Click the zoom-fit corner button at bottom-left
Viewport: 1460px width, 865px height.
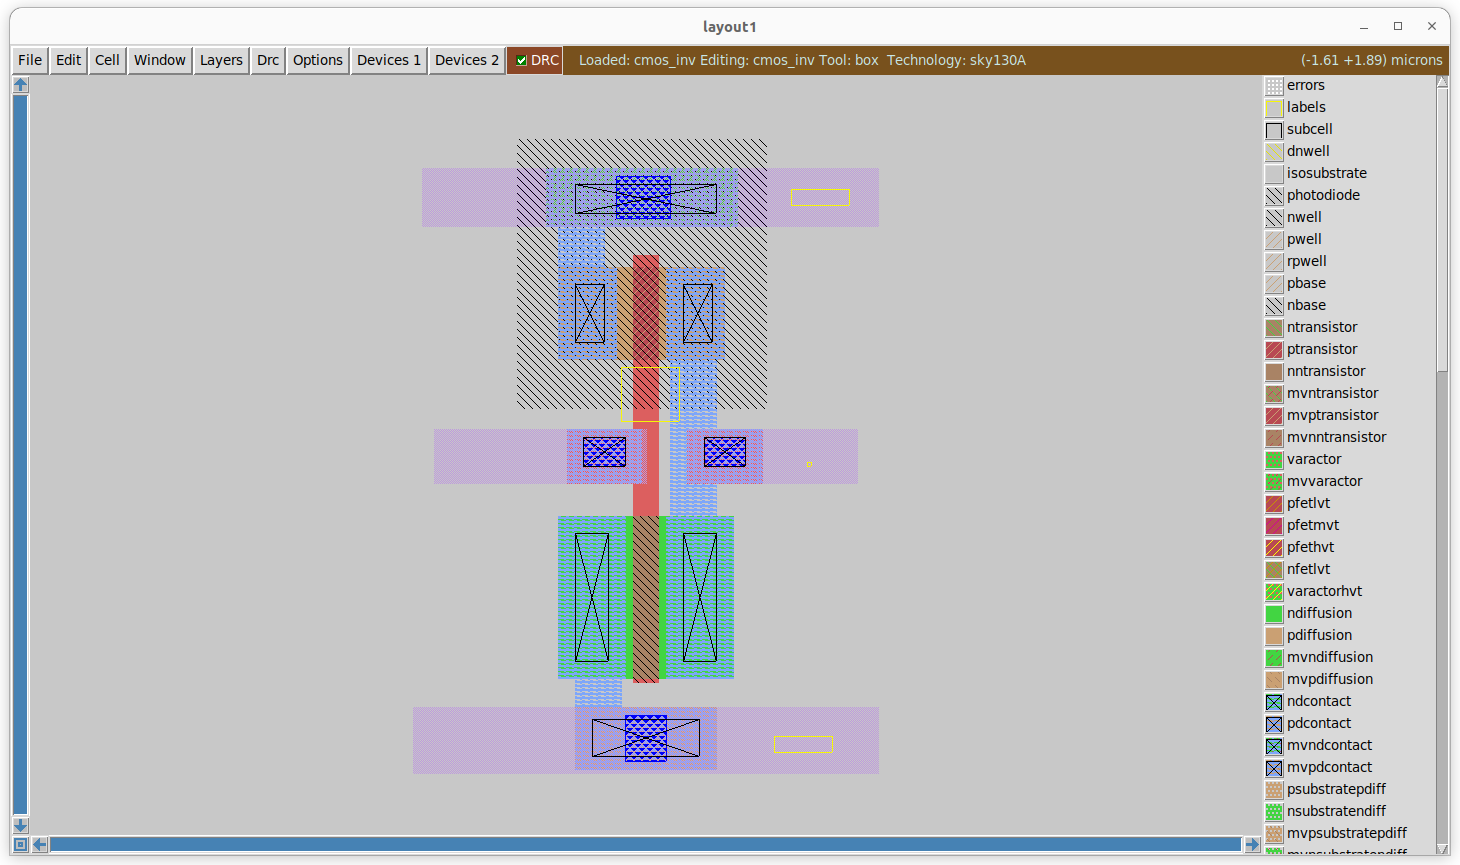[x=20, y=845]
